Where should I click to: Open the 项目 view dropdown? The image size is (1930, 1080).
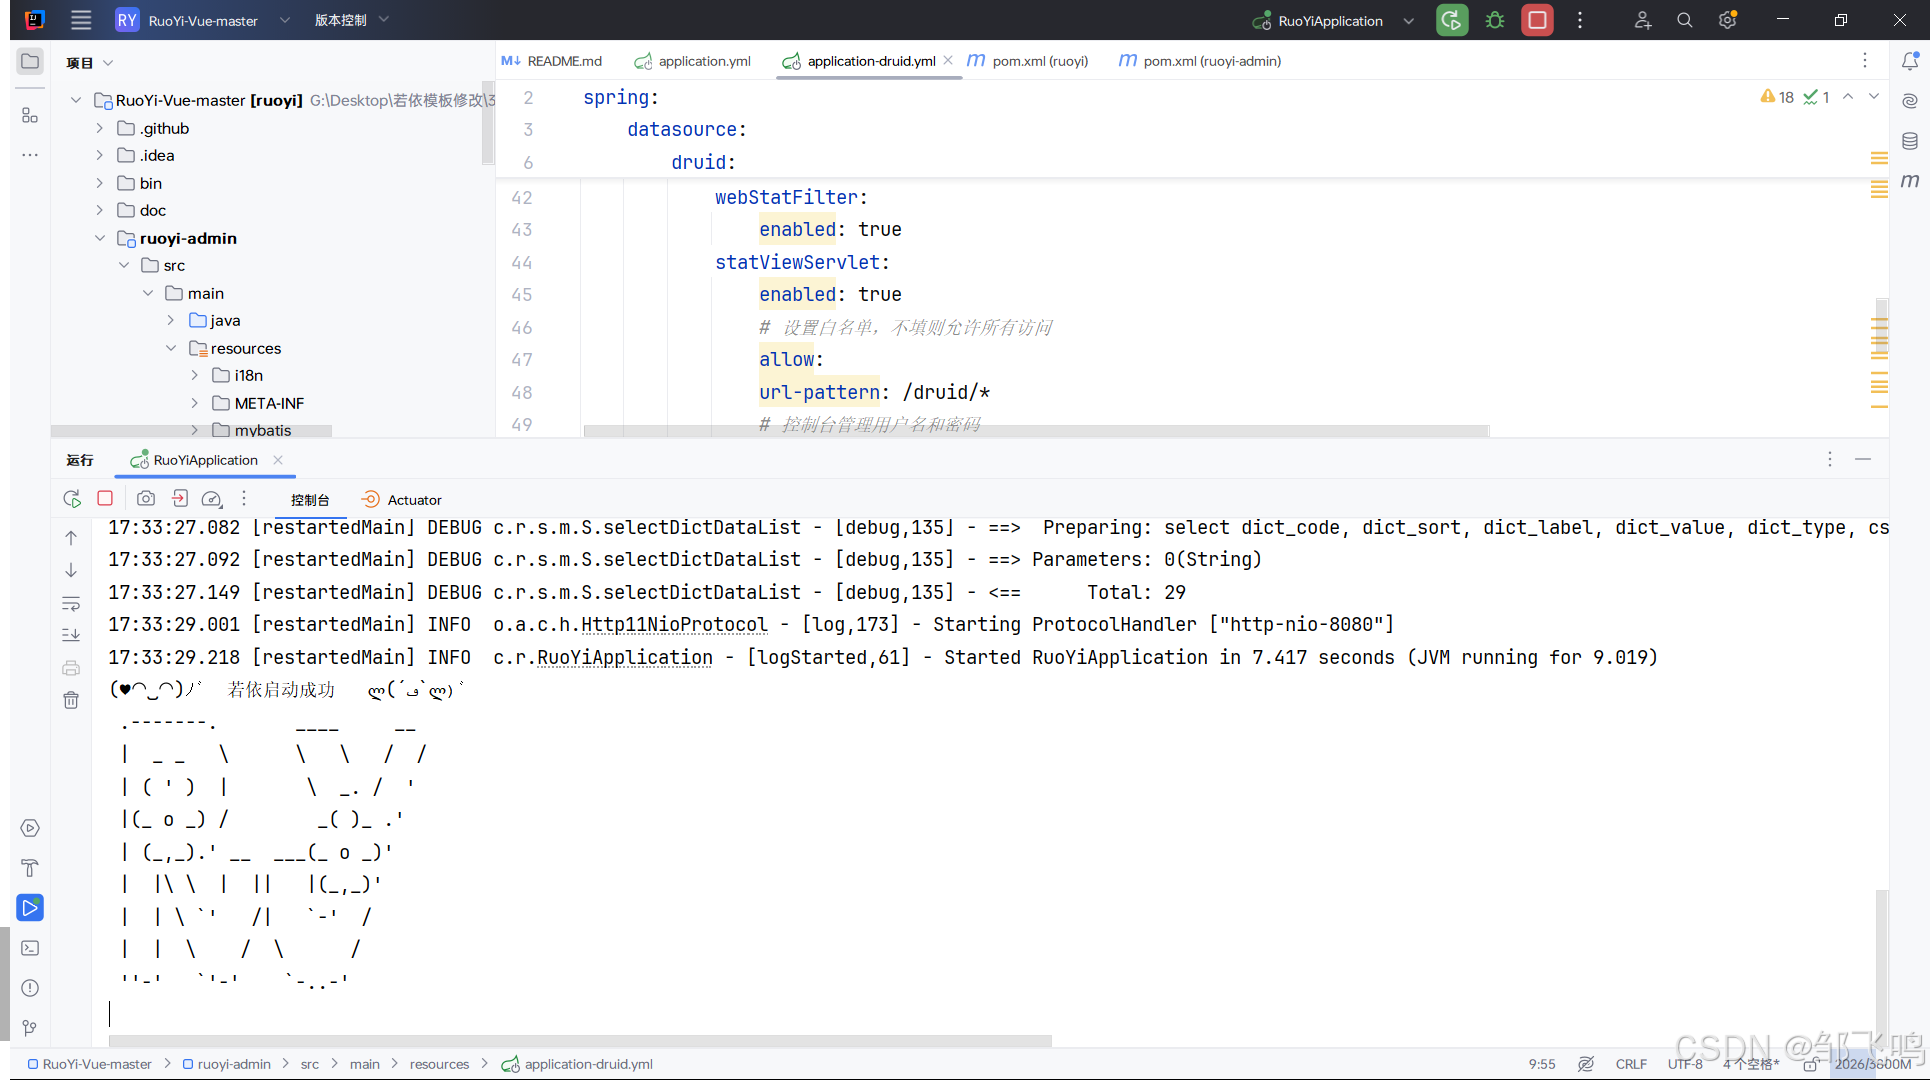click(x=89, y=63)
